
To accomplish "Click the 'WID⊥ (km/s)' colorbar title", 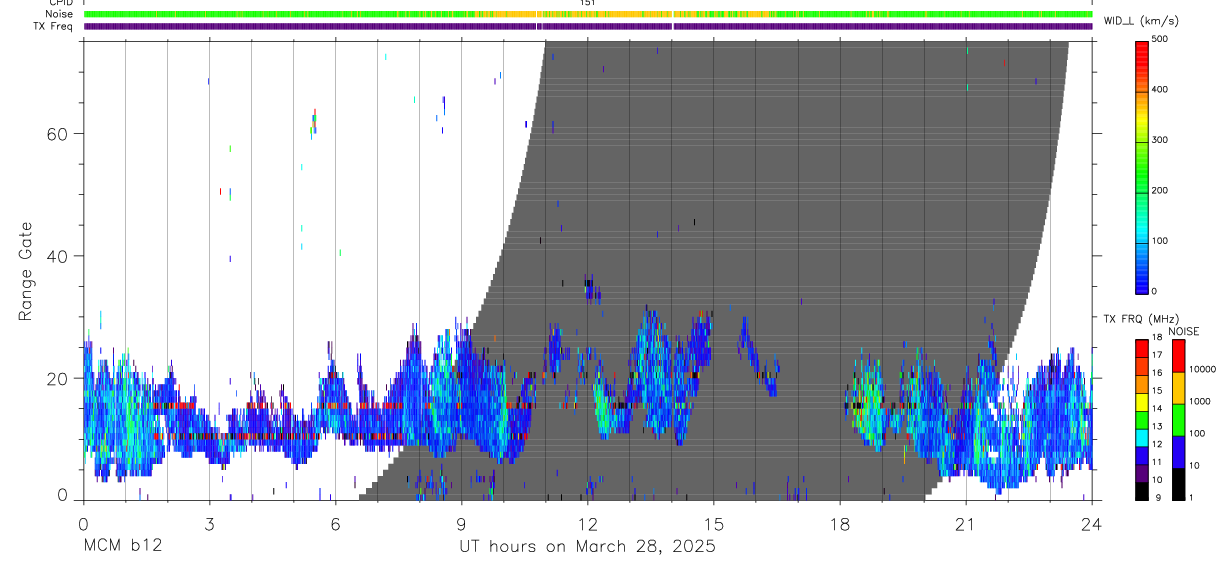I will (1139, 20).
